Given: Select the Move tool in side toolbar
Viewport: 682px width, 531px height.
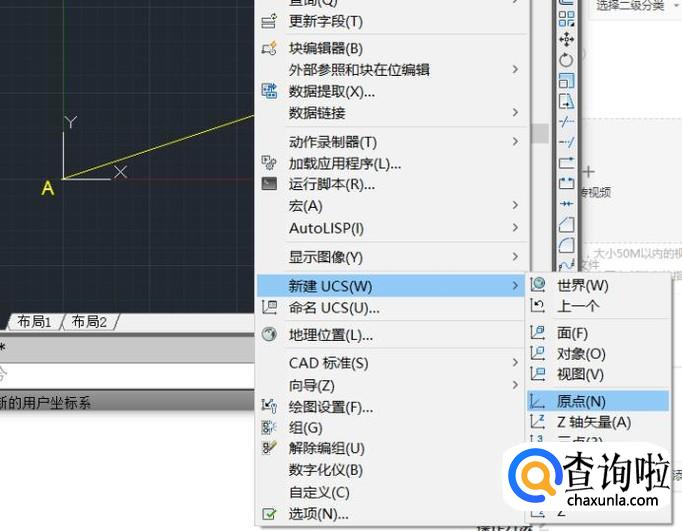Looking at the screenshot, I should click(x=566, y=40).
